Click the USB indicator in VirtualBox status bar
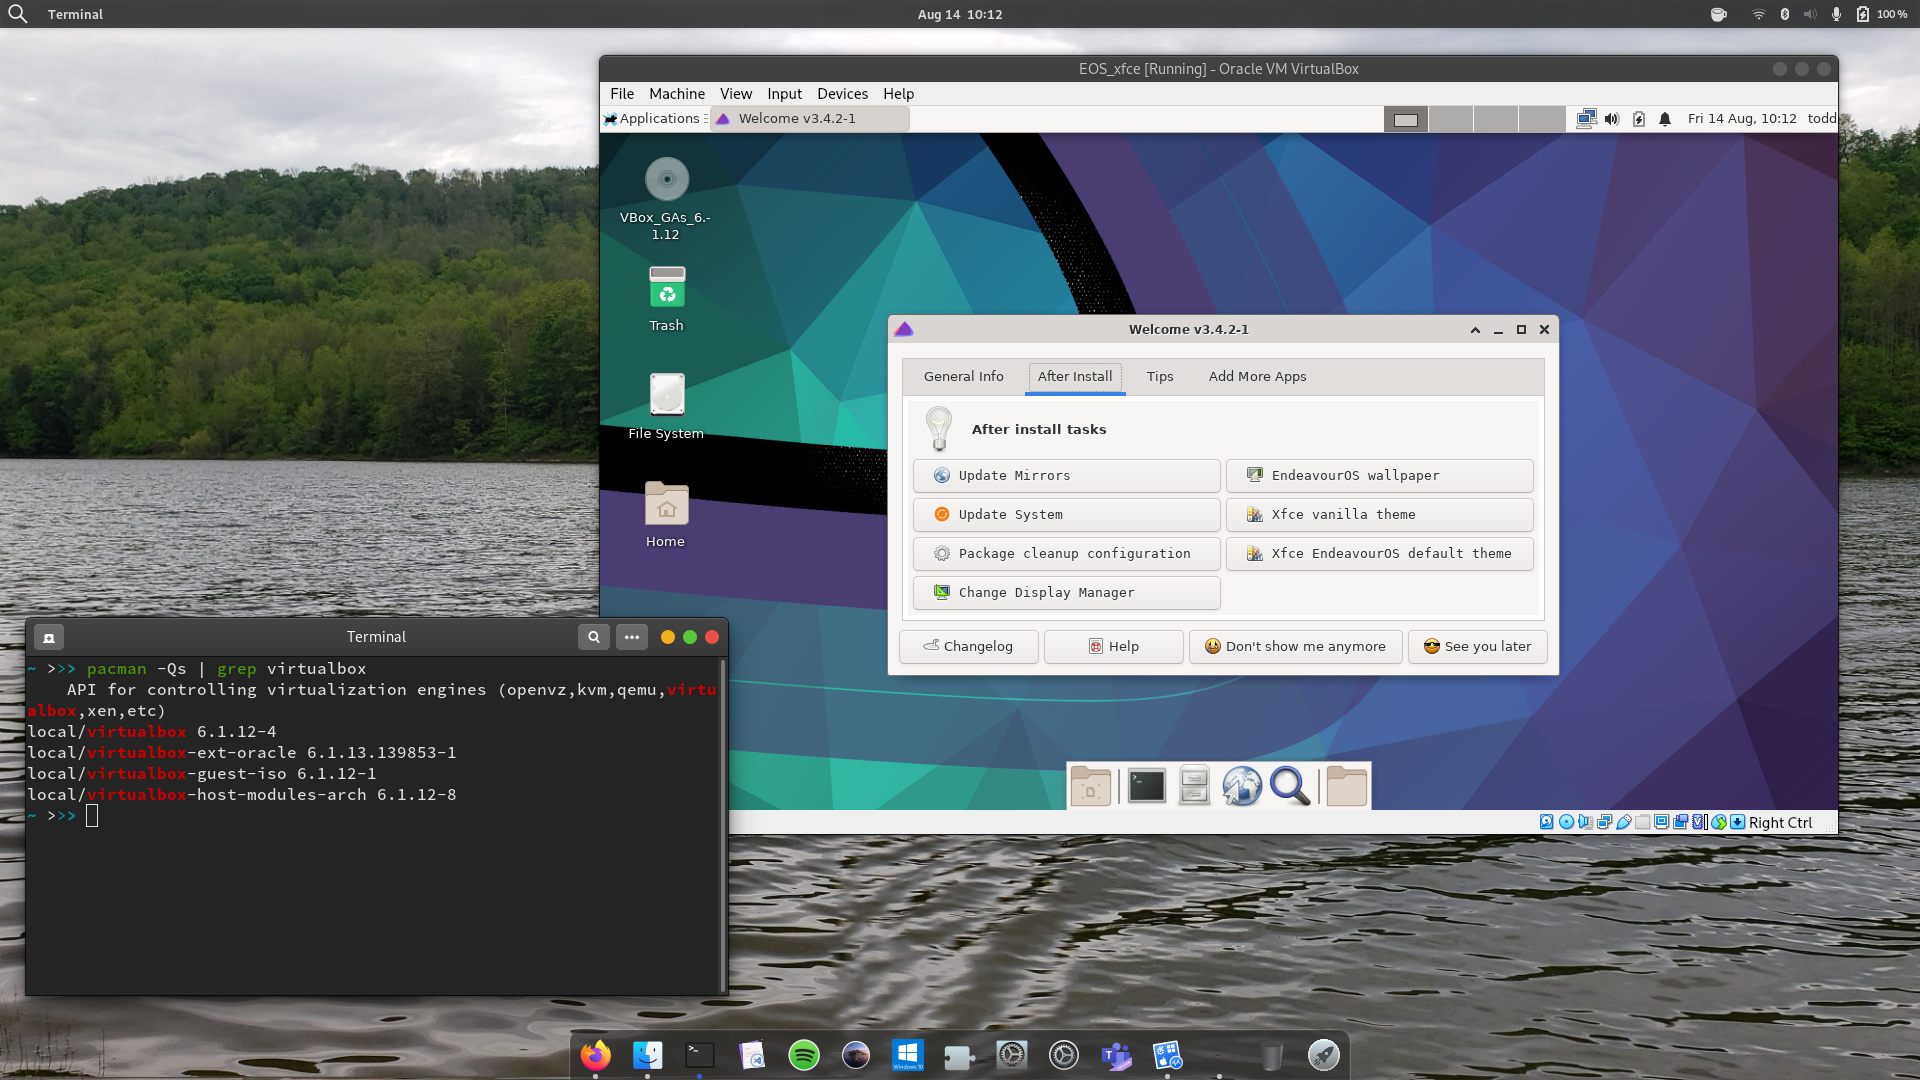Image resolution: width=1920 pixels, height=1080 pixels. 1624,822
